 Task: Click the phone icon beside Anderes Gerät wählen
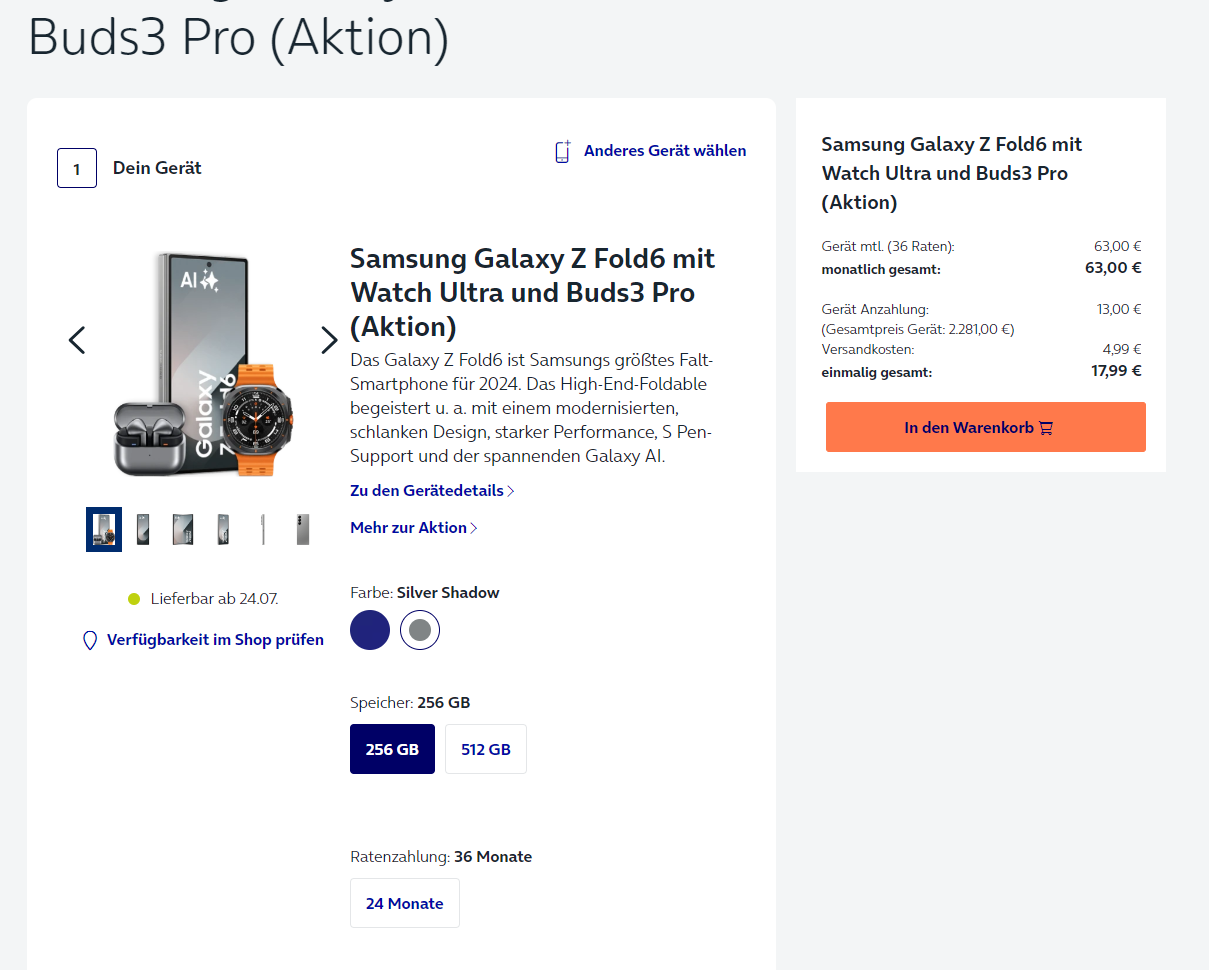563,151
